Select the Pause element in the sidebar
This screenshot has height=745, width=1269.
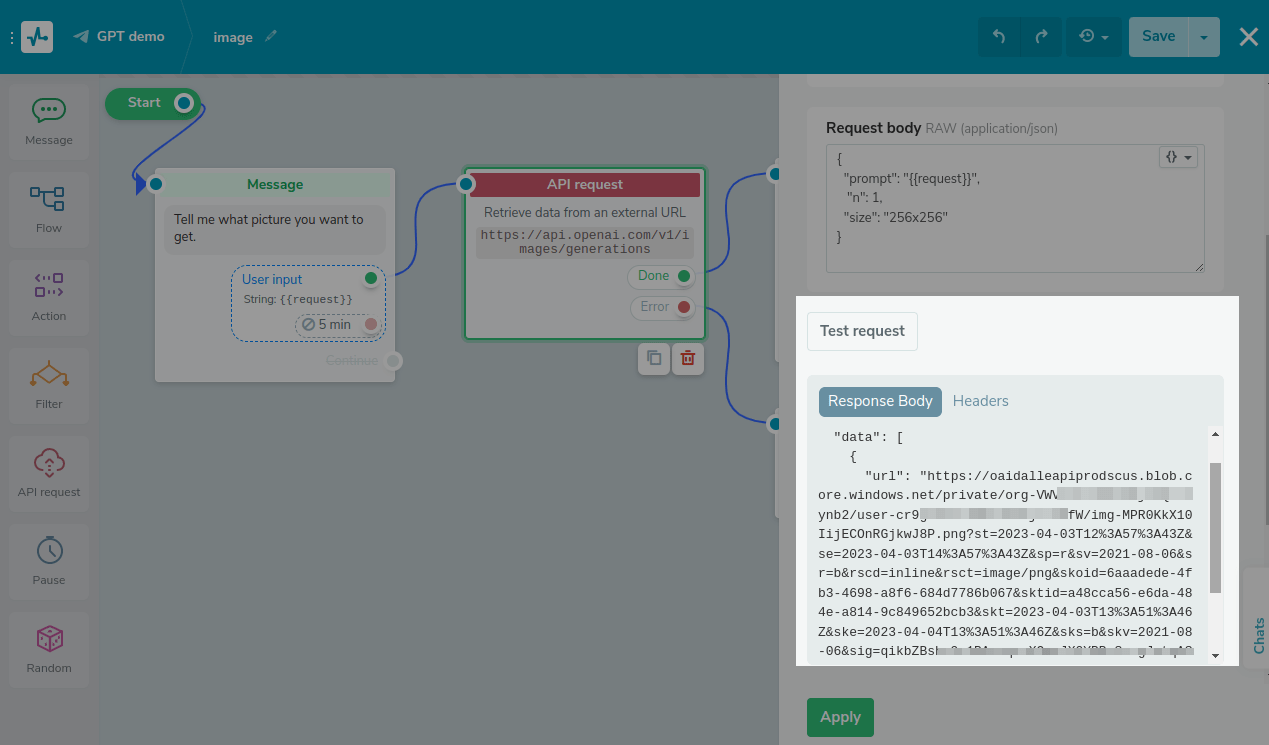(48, 560)
